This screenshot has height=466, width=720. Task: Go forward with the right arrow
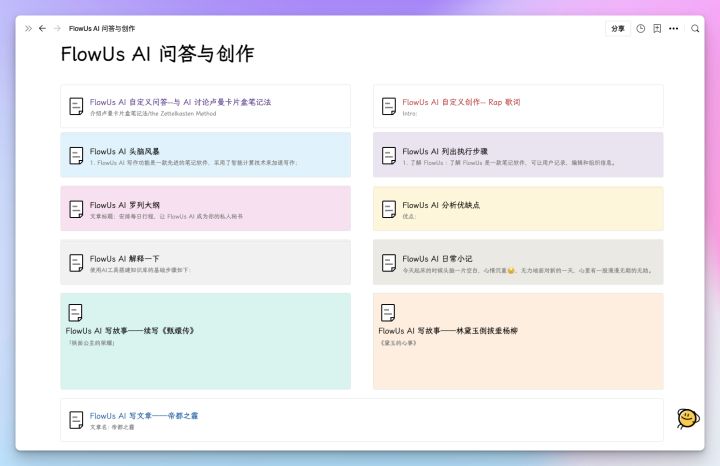click(x=57, y=28)
